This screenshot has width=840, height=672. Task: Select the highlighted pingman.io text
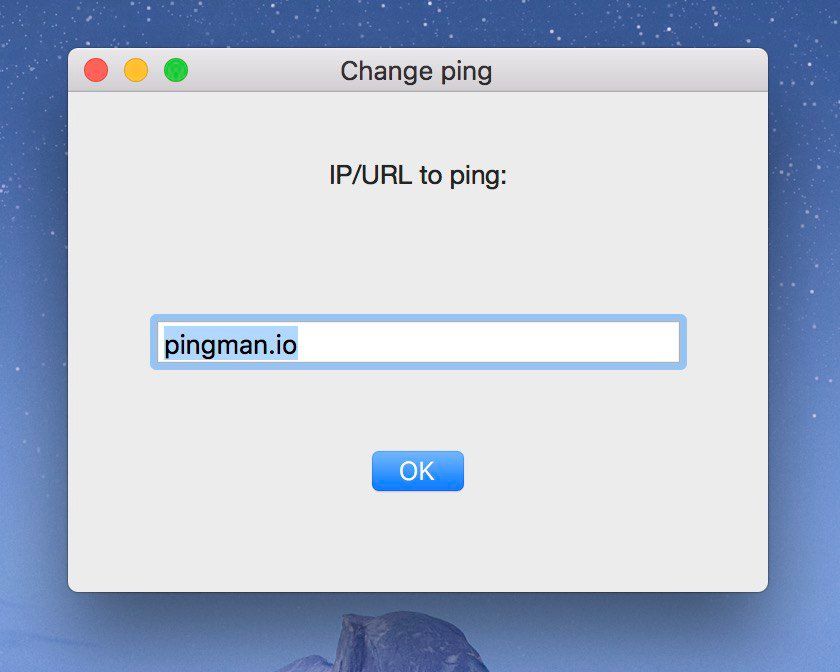click(230, 344)
